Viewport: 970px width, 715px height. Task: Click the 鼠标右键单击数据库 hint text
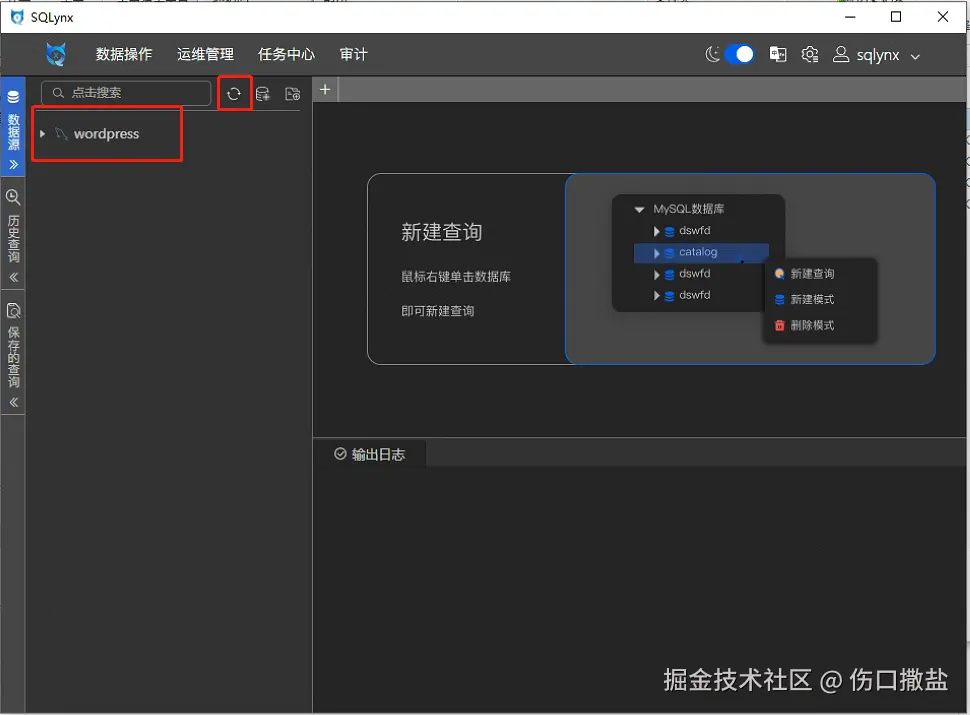(456, 276)
